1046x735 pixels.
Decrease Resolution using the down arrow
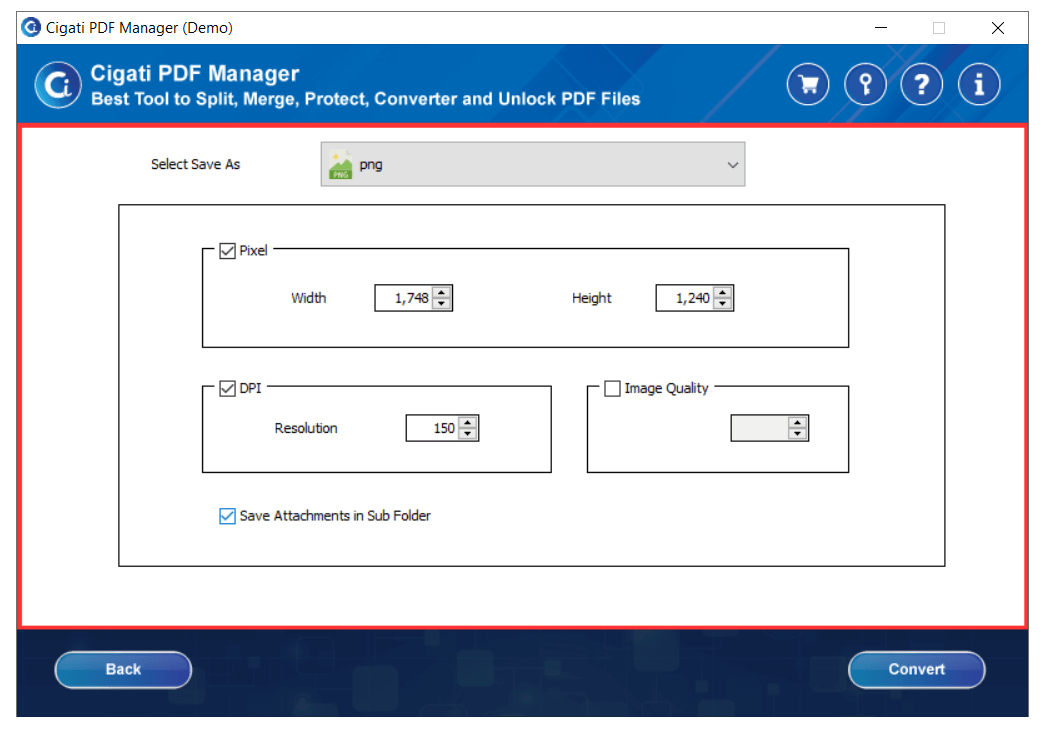[x=468, y=434]
